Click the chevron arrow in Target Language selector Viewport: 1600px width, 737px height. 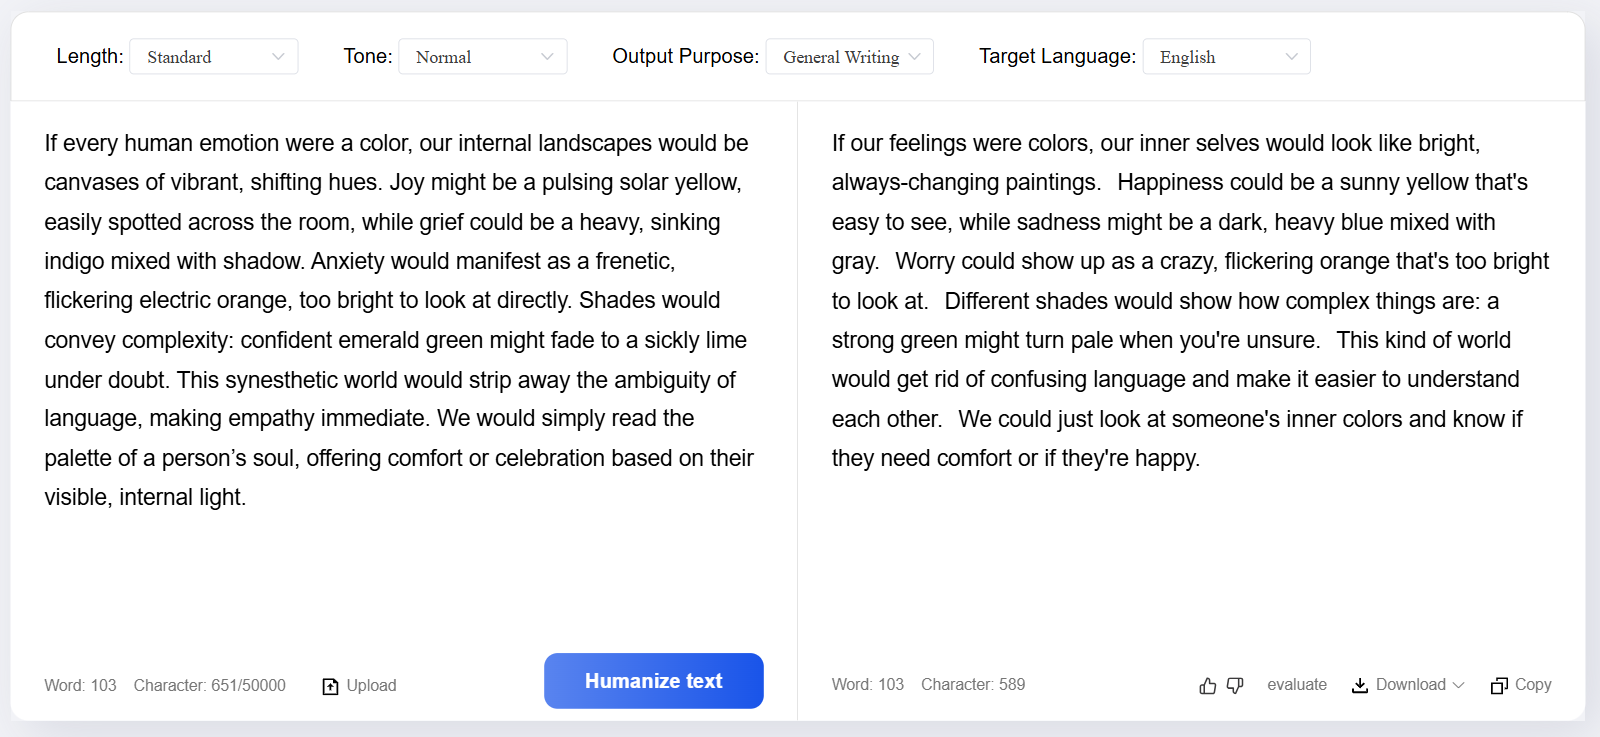click(x=1291, y=57)
